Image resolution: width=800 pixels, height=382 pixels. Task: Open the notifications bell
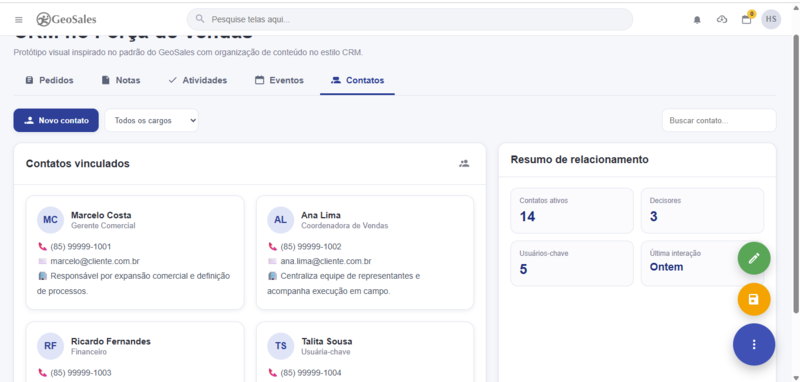pyautogui.click(x=697, y=20)
